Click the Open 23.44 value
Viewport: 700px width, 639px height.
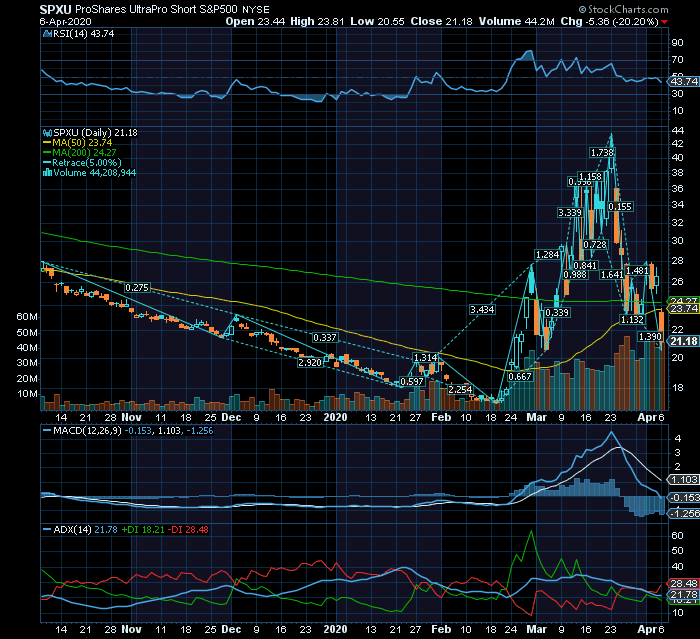tap(255, 21)
